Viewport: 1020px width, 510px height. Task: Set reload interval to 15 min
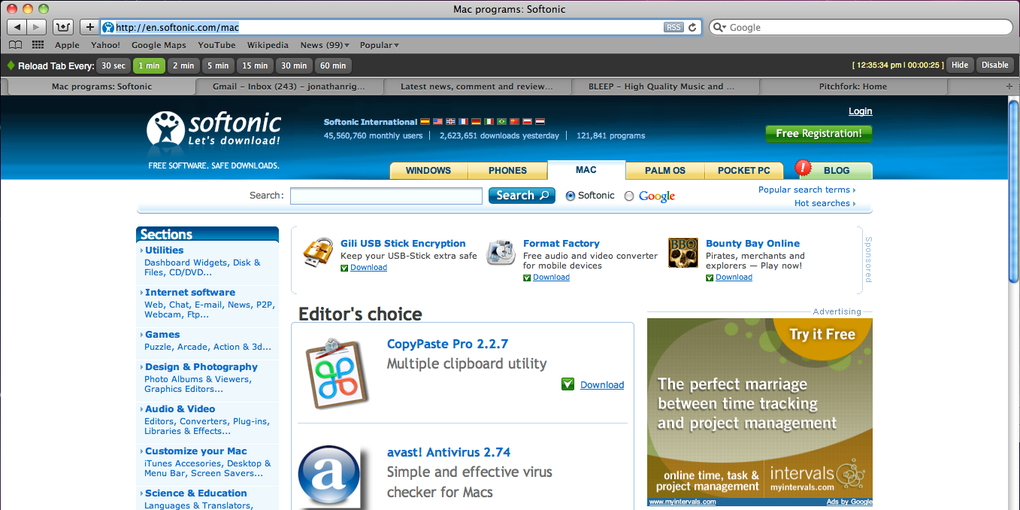coord(254,65)
